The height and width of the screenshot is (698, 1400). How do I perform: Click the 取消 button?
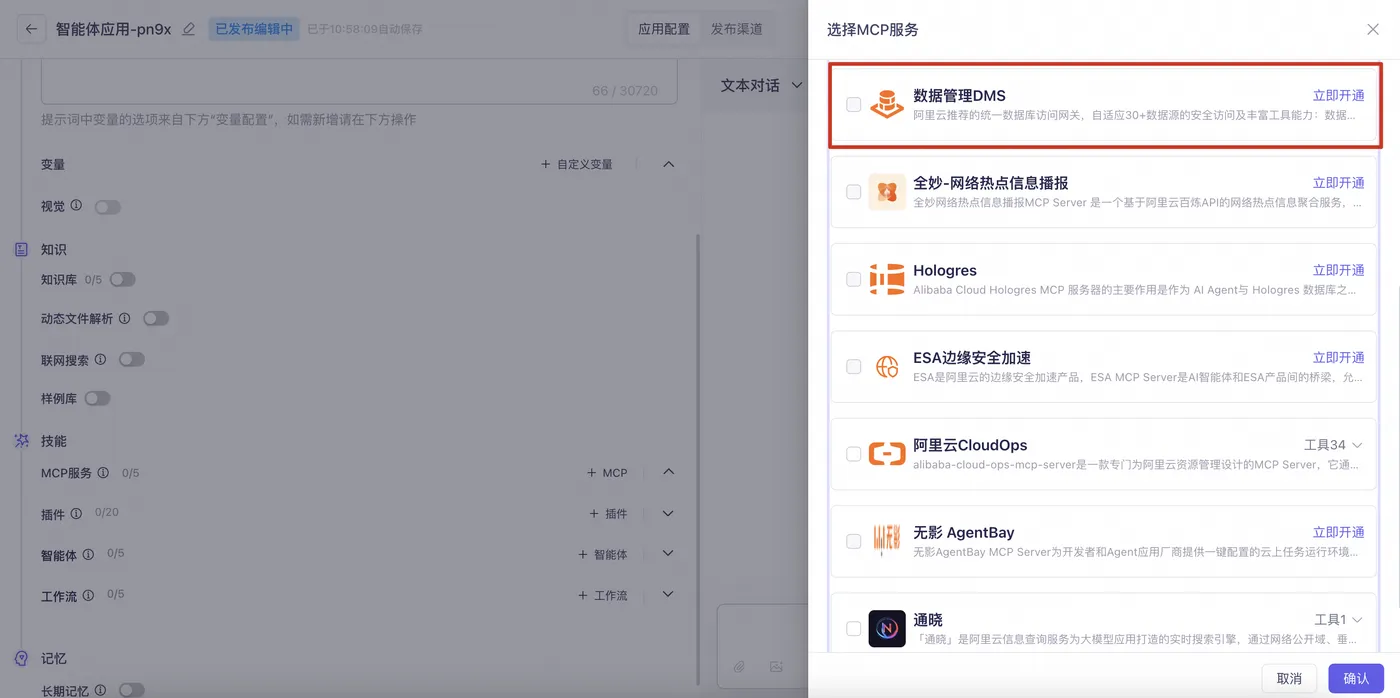click(1289, 678)
